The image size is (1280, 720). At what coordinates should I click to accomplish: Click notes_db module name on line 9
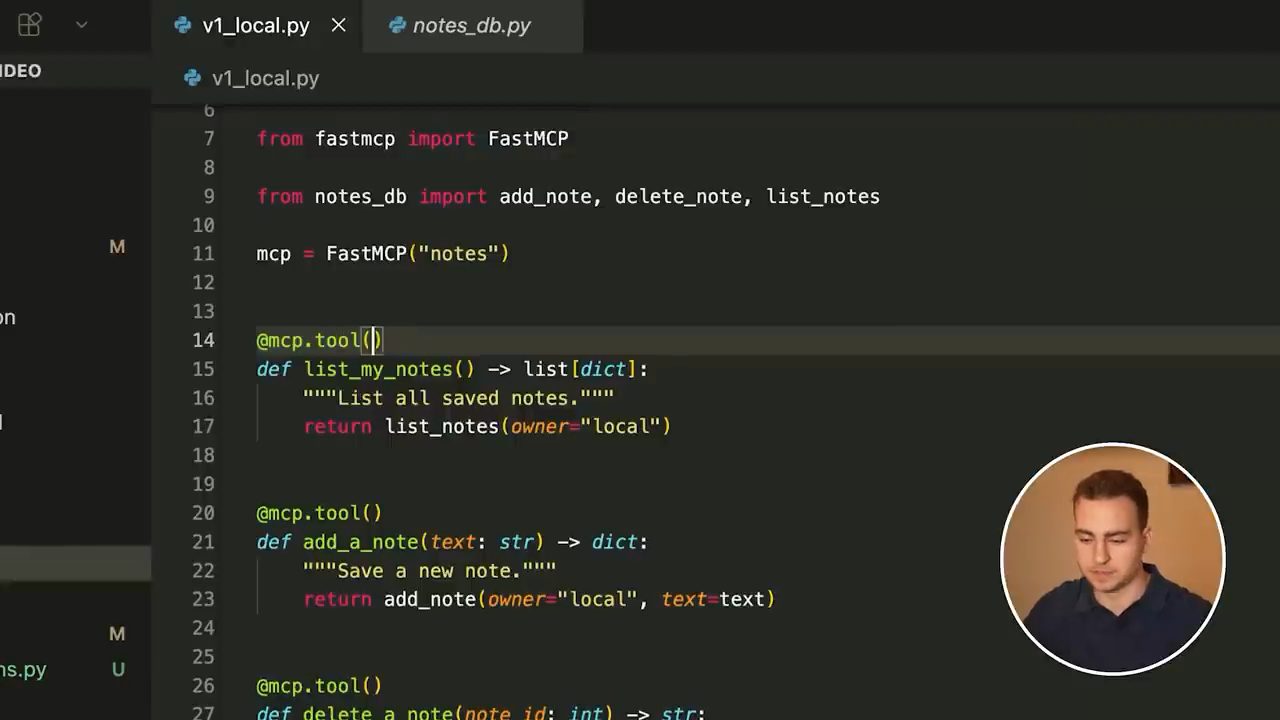pos(361,197)
